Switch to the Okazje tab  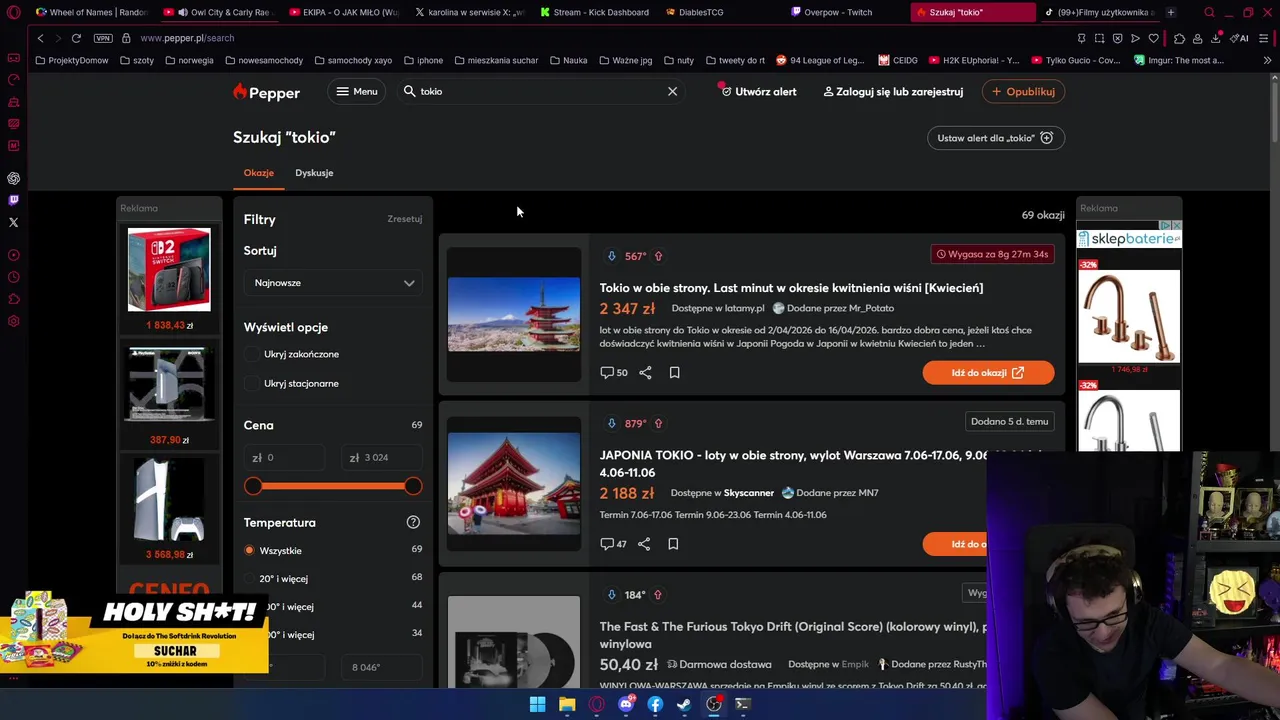(x=259, y=173)
